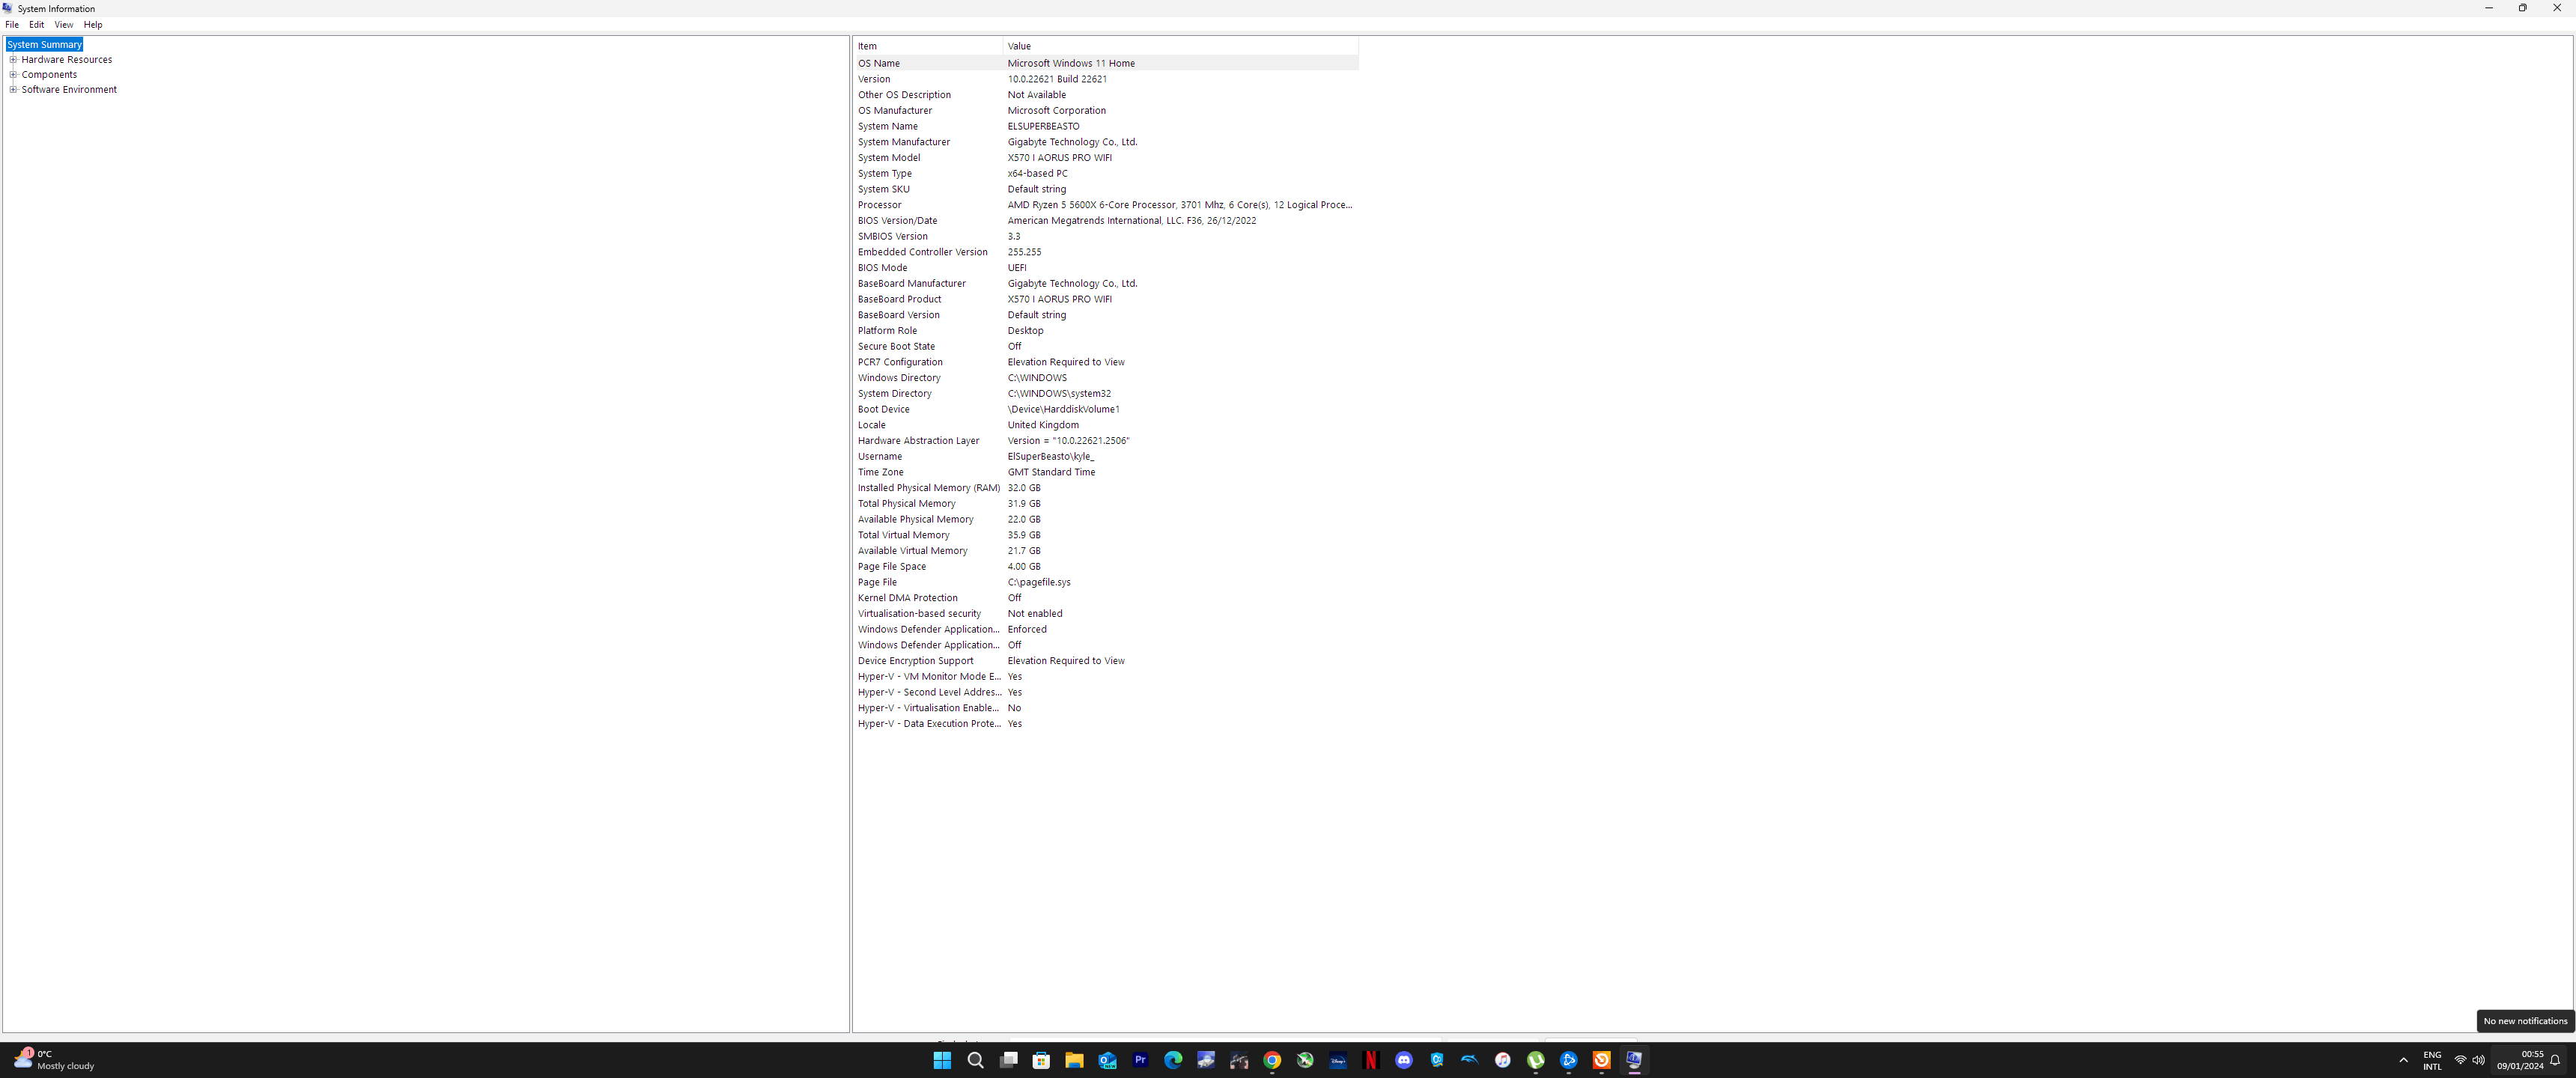The image size is (2576, 1078).
Task: Launch Microsoft Store from taskbar
Action: (1041, 1060)
